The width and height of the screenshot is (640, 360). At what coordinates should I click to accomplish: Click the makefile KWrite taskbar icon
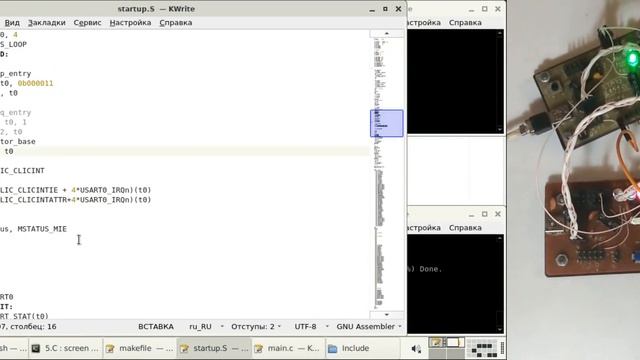pos(110,349)
